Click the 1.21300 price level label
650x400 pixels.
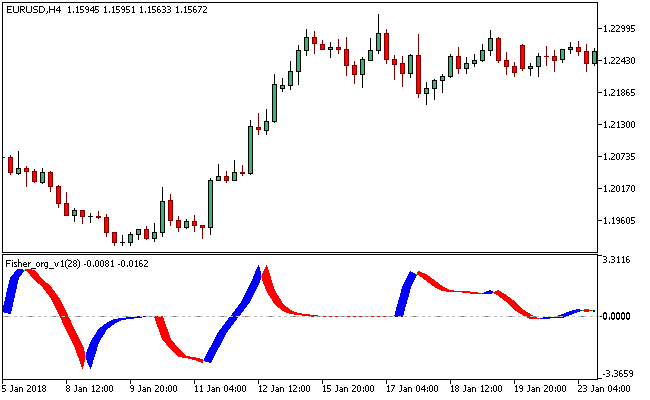pyautogui.click(x=621, y=125)
